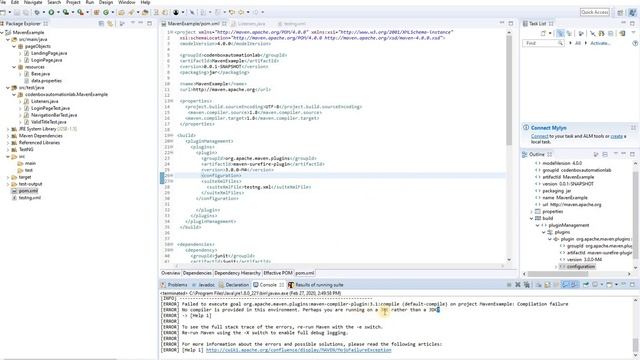Click the Outline horizontal scrollbar

558,274
